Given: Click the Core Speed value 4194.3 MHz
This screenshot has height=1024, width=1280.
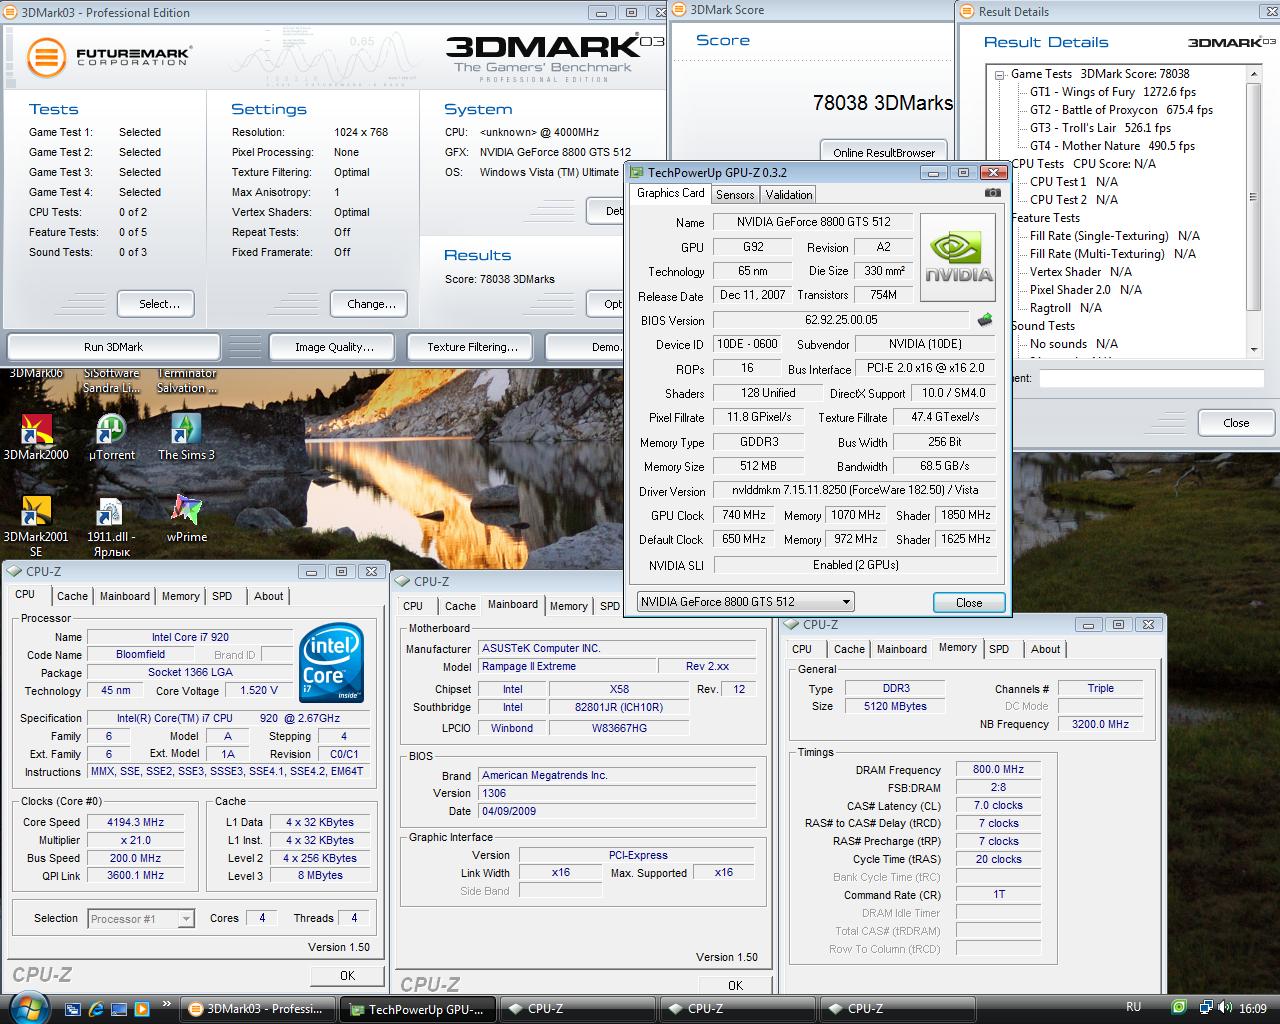Looking at the screenshot, I should tap(135, 822).
